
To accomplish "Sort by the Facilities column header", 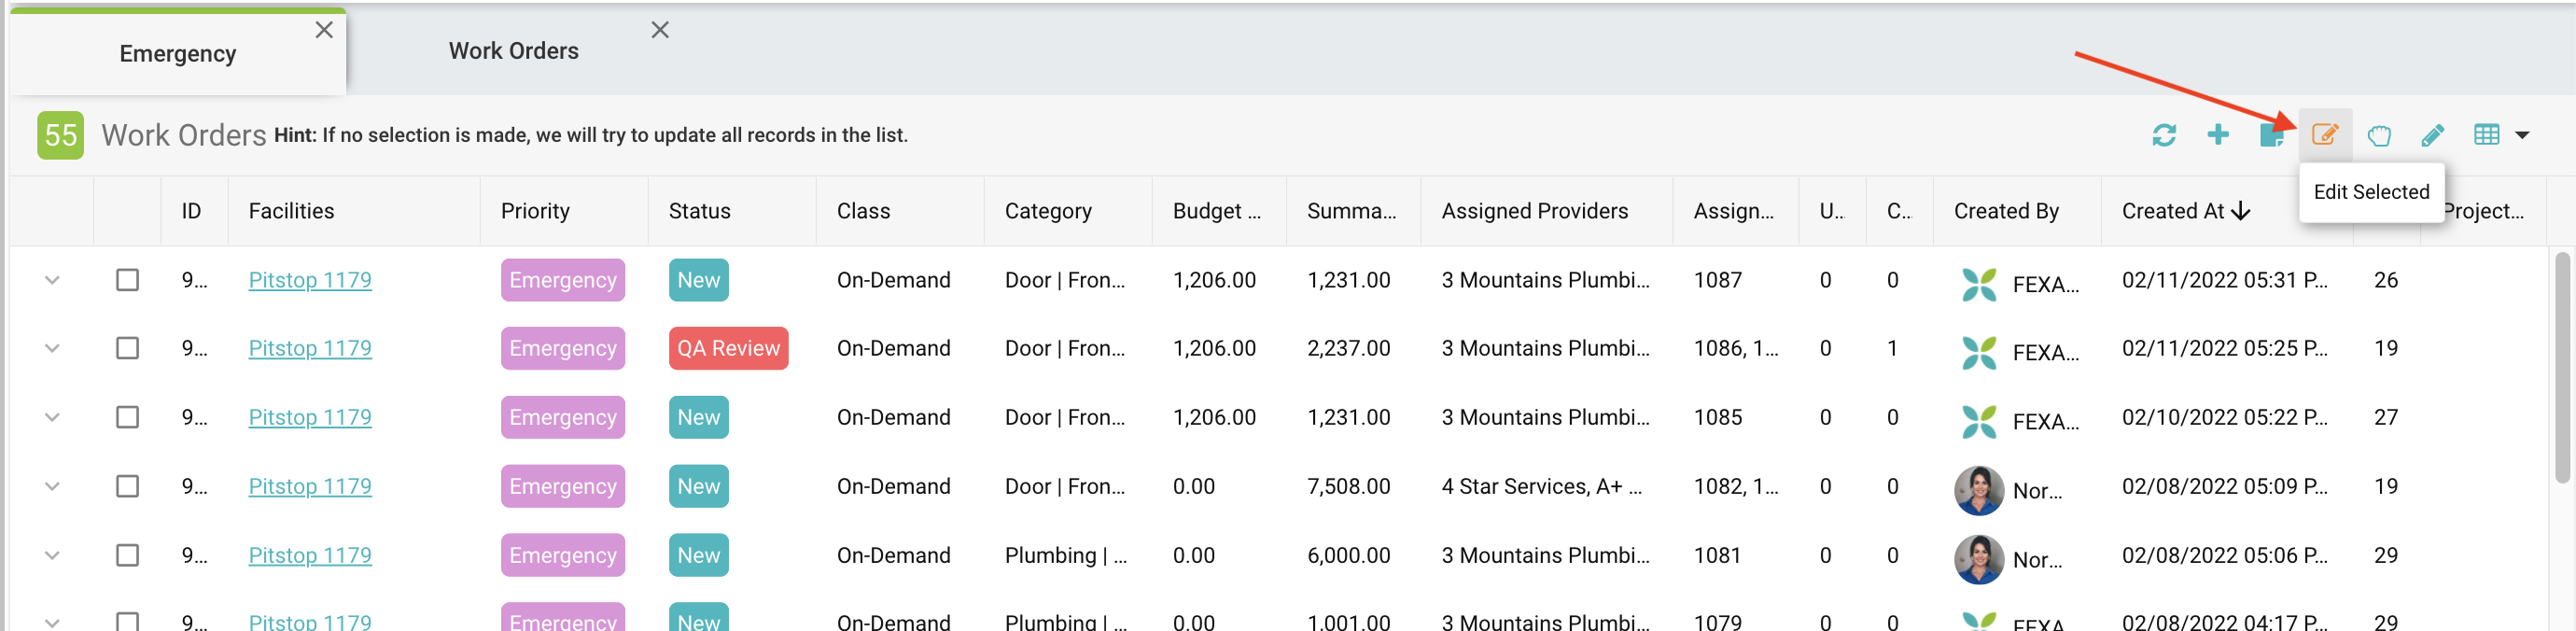I will (x=291, y=211).
